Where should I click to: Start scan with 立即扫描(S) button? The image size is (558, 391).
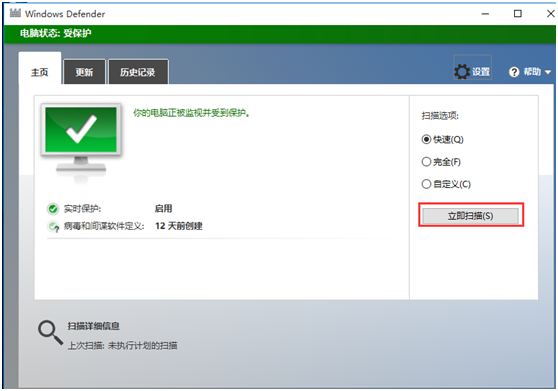(470, 216)
